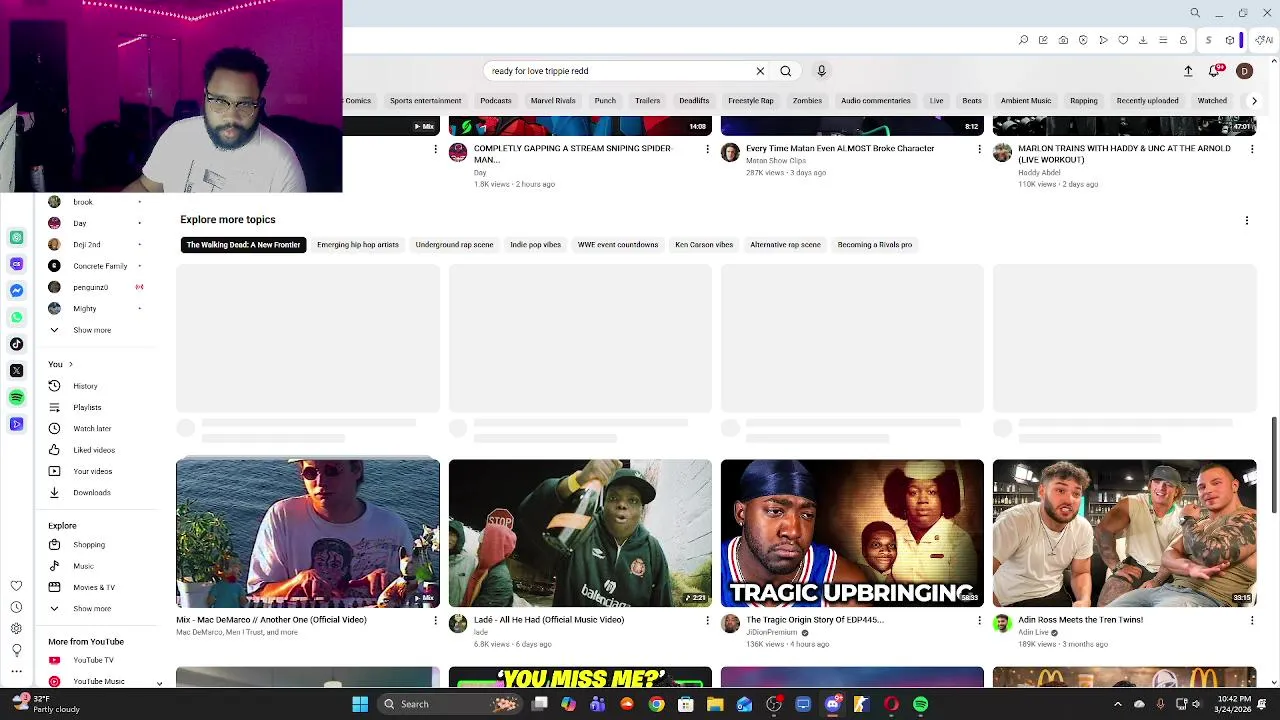
Task: Select the Watched filter chip
Action: click(x=1212, y=101)
